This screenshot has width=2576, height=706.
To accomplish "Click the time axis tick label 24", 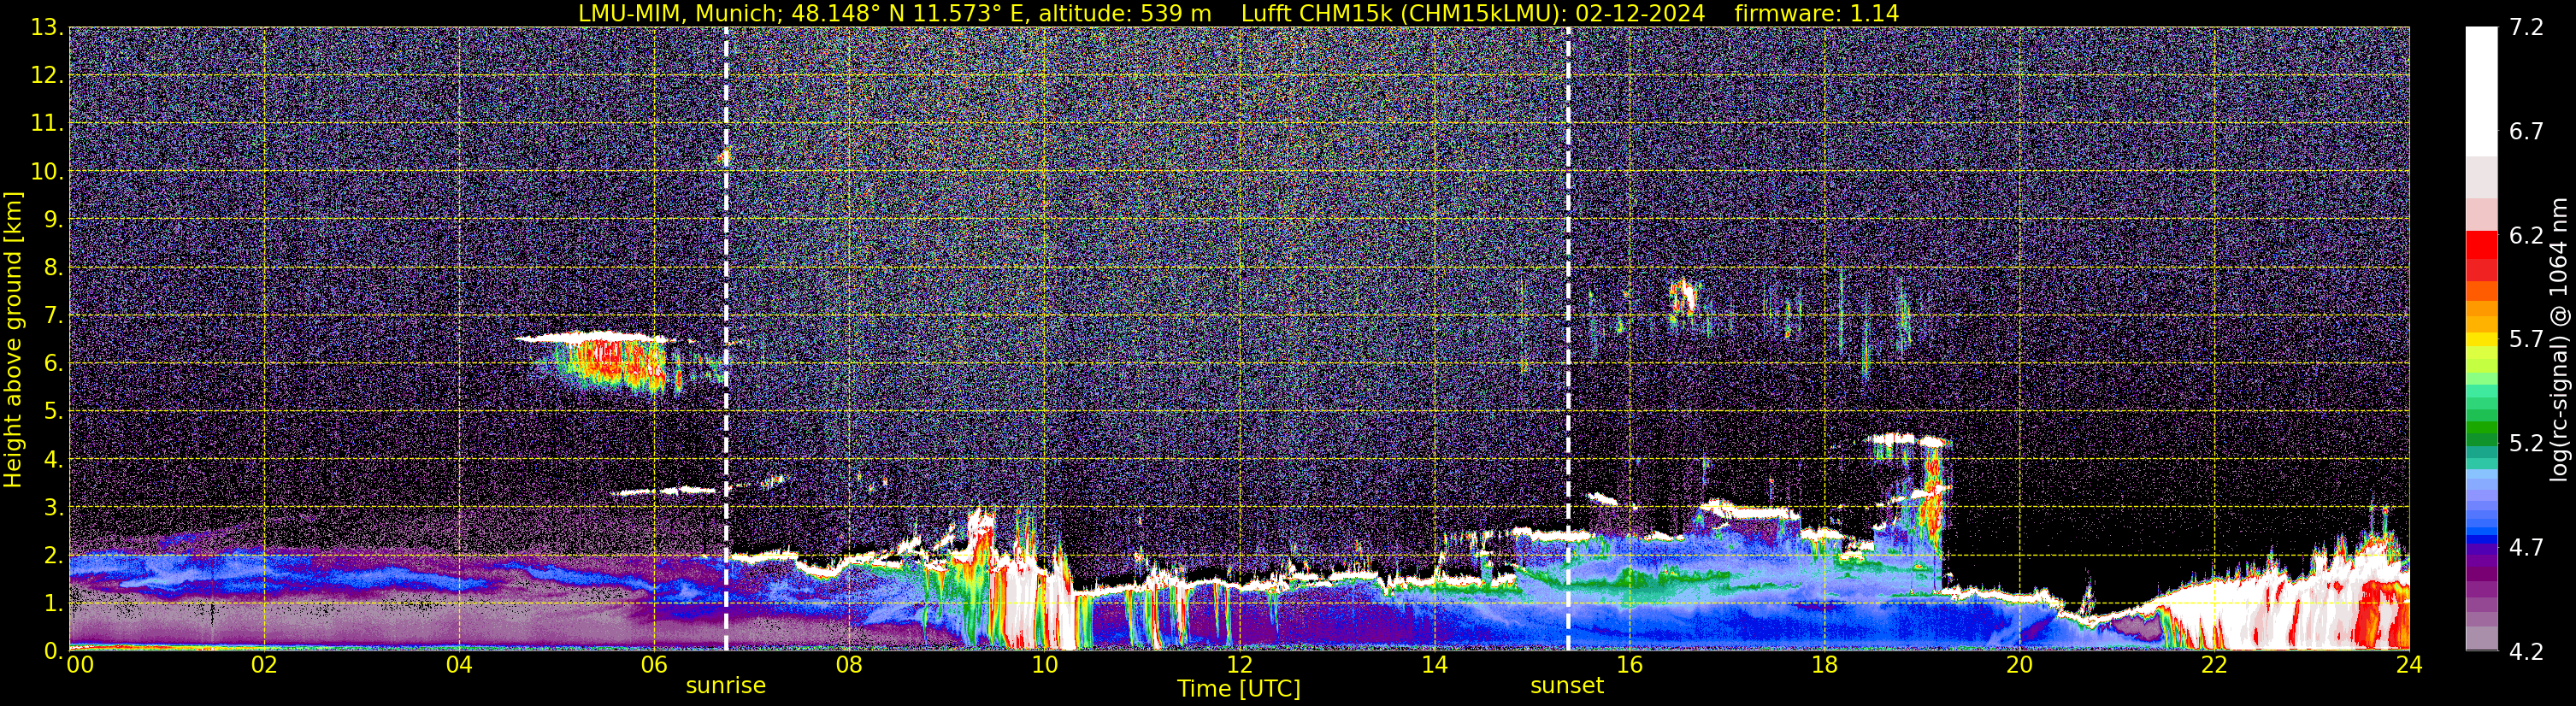I will pos(2409,666).
